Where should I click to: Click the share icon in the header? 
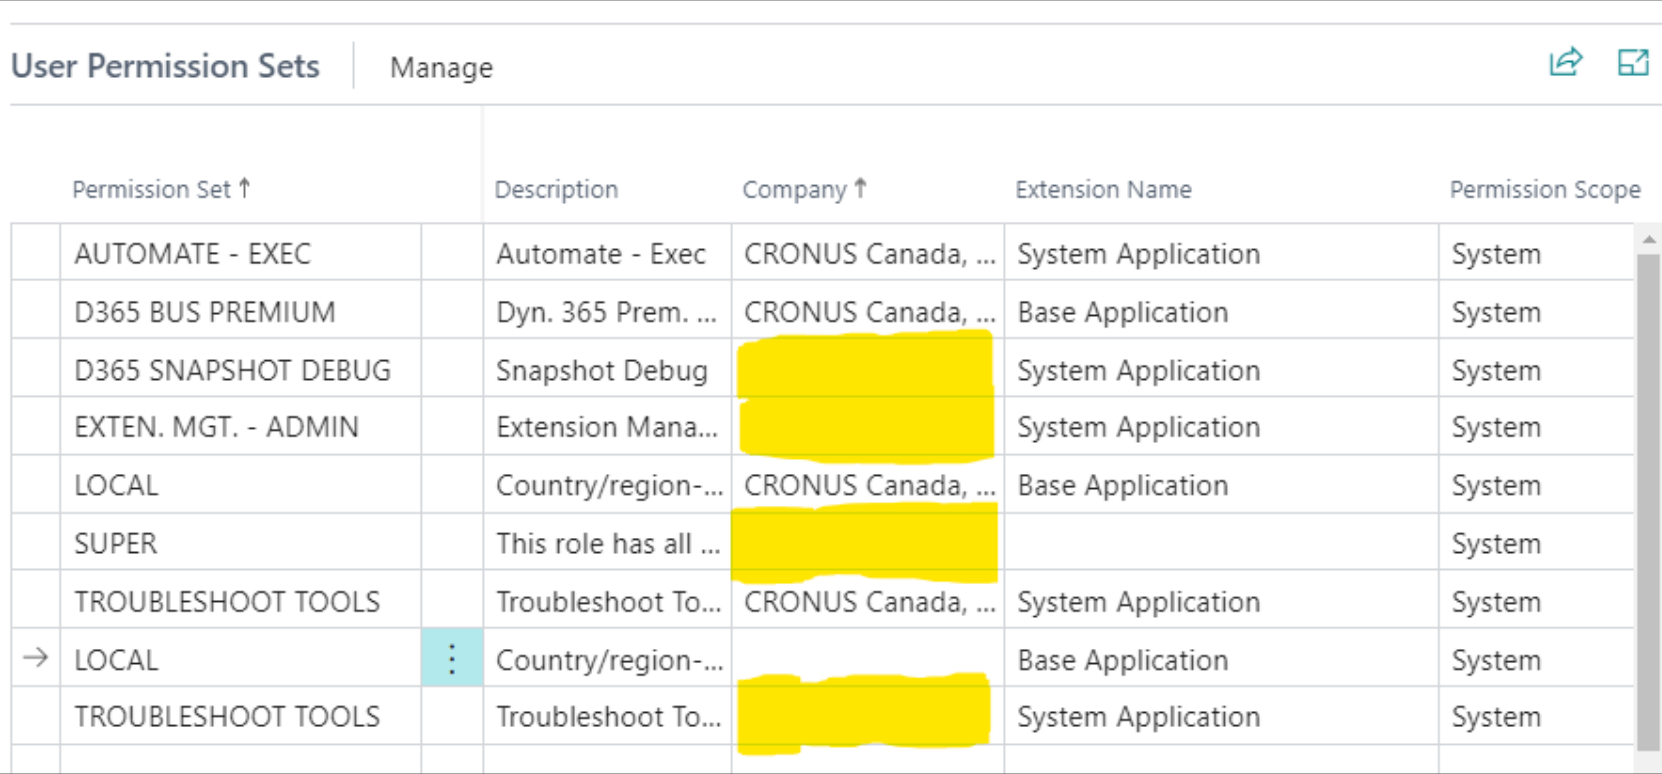[1565, 63]
